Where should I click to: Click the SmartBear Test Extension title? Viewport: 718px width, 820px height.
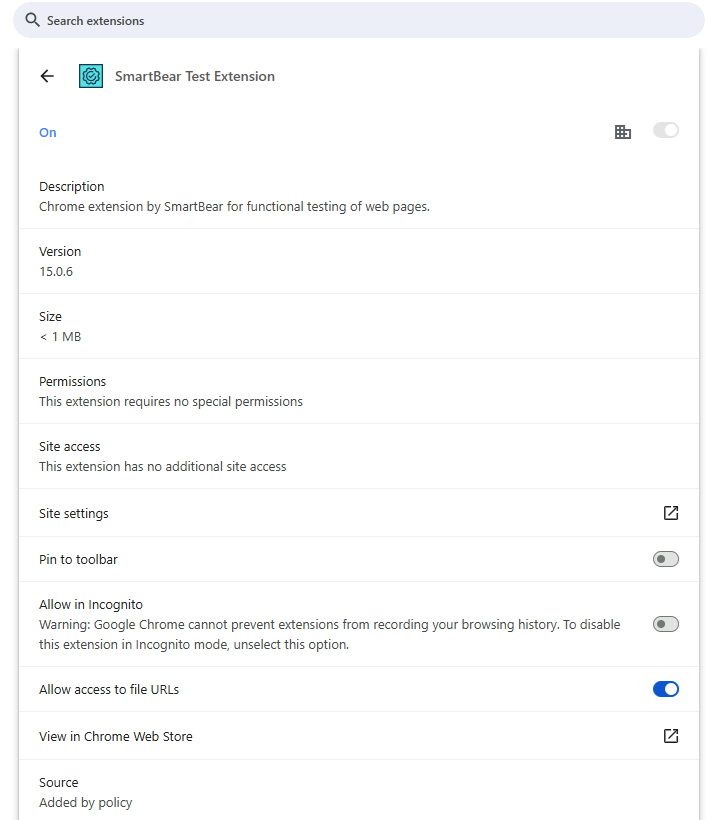pos(195,76)
